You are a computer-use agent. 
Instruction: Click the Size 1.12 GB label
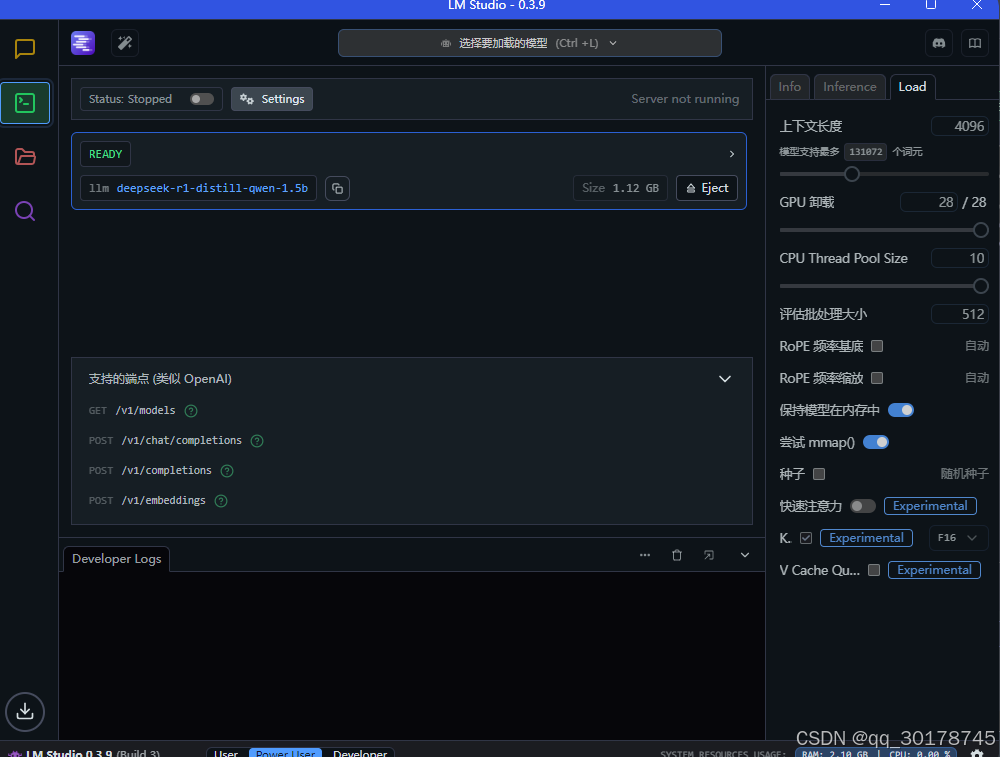click(620, 188)
